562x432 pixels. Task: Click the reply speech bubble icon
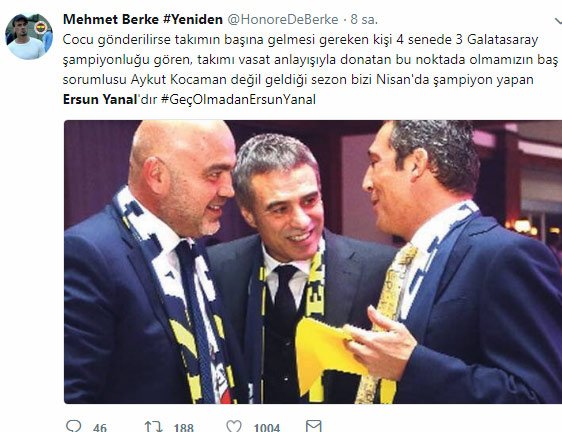coord(74,426)
